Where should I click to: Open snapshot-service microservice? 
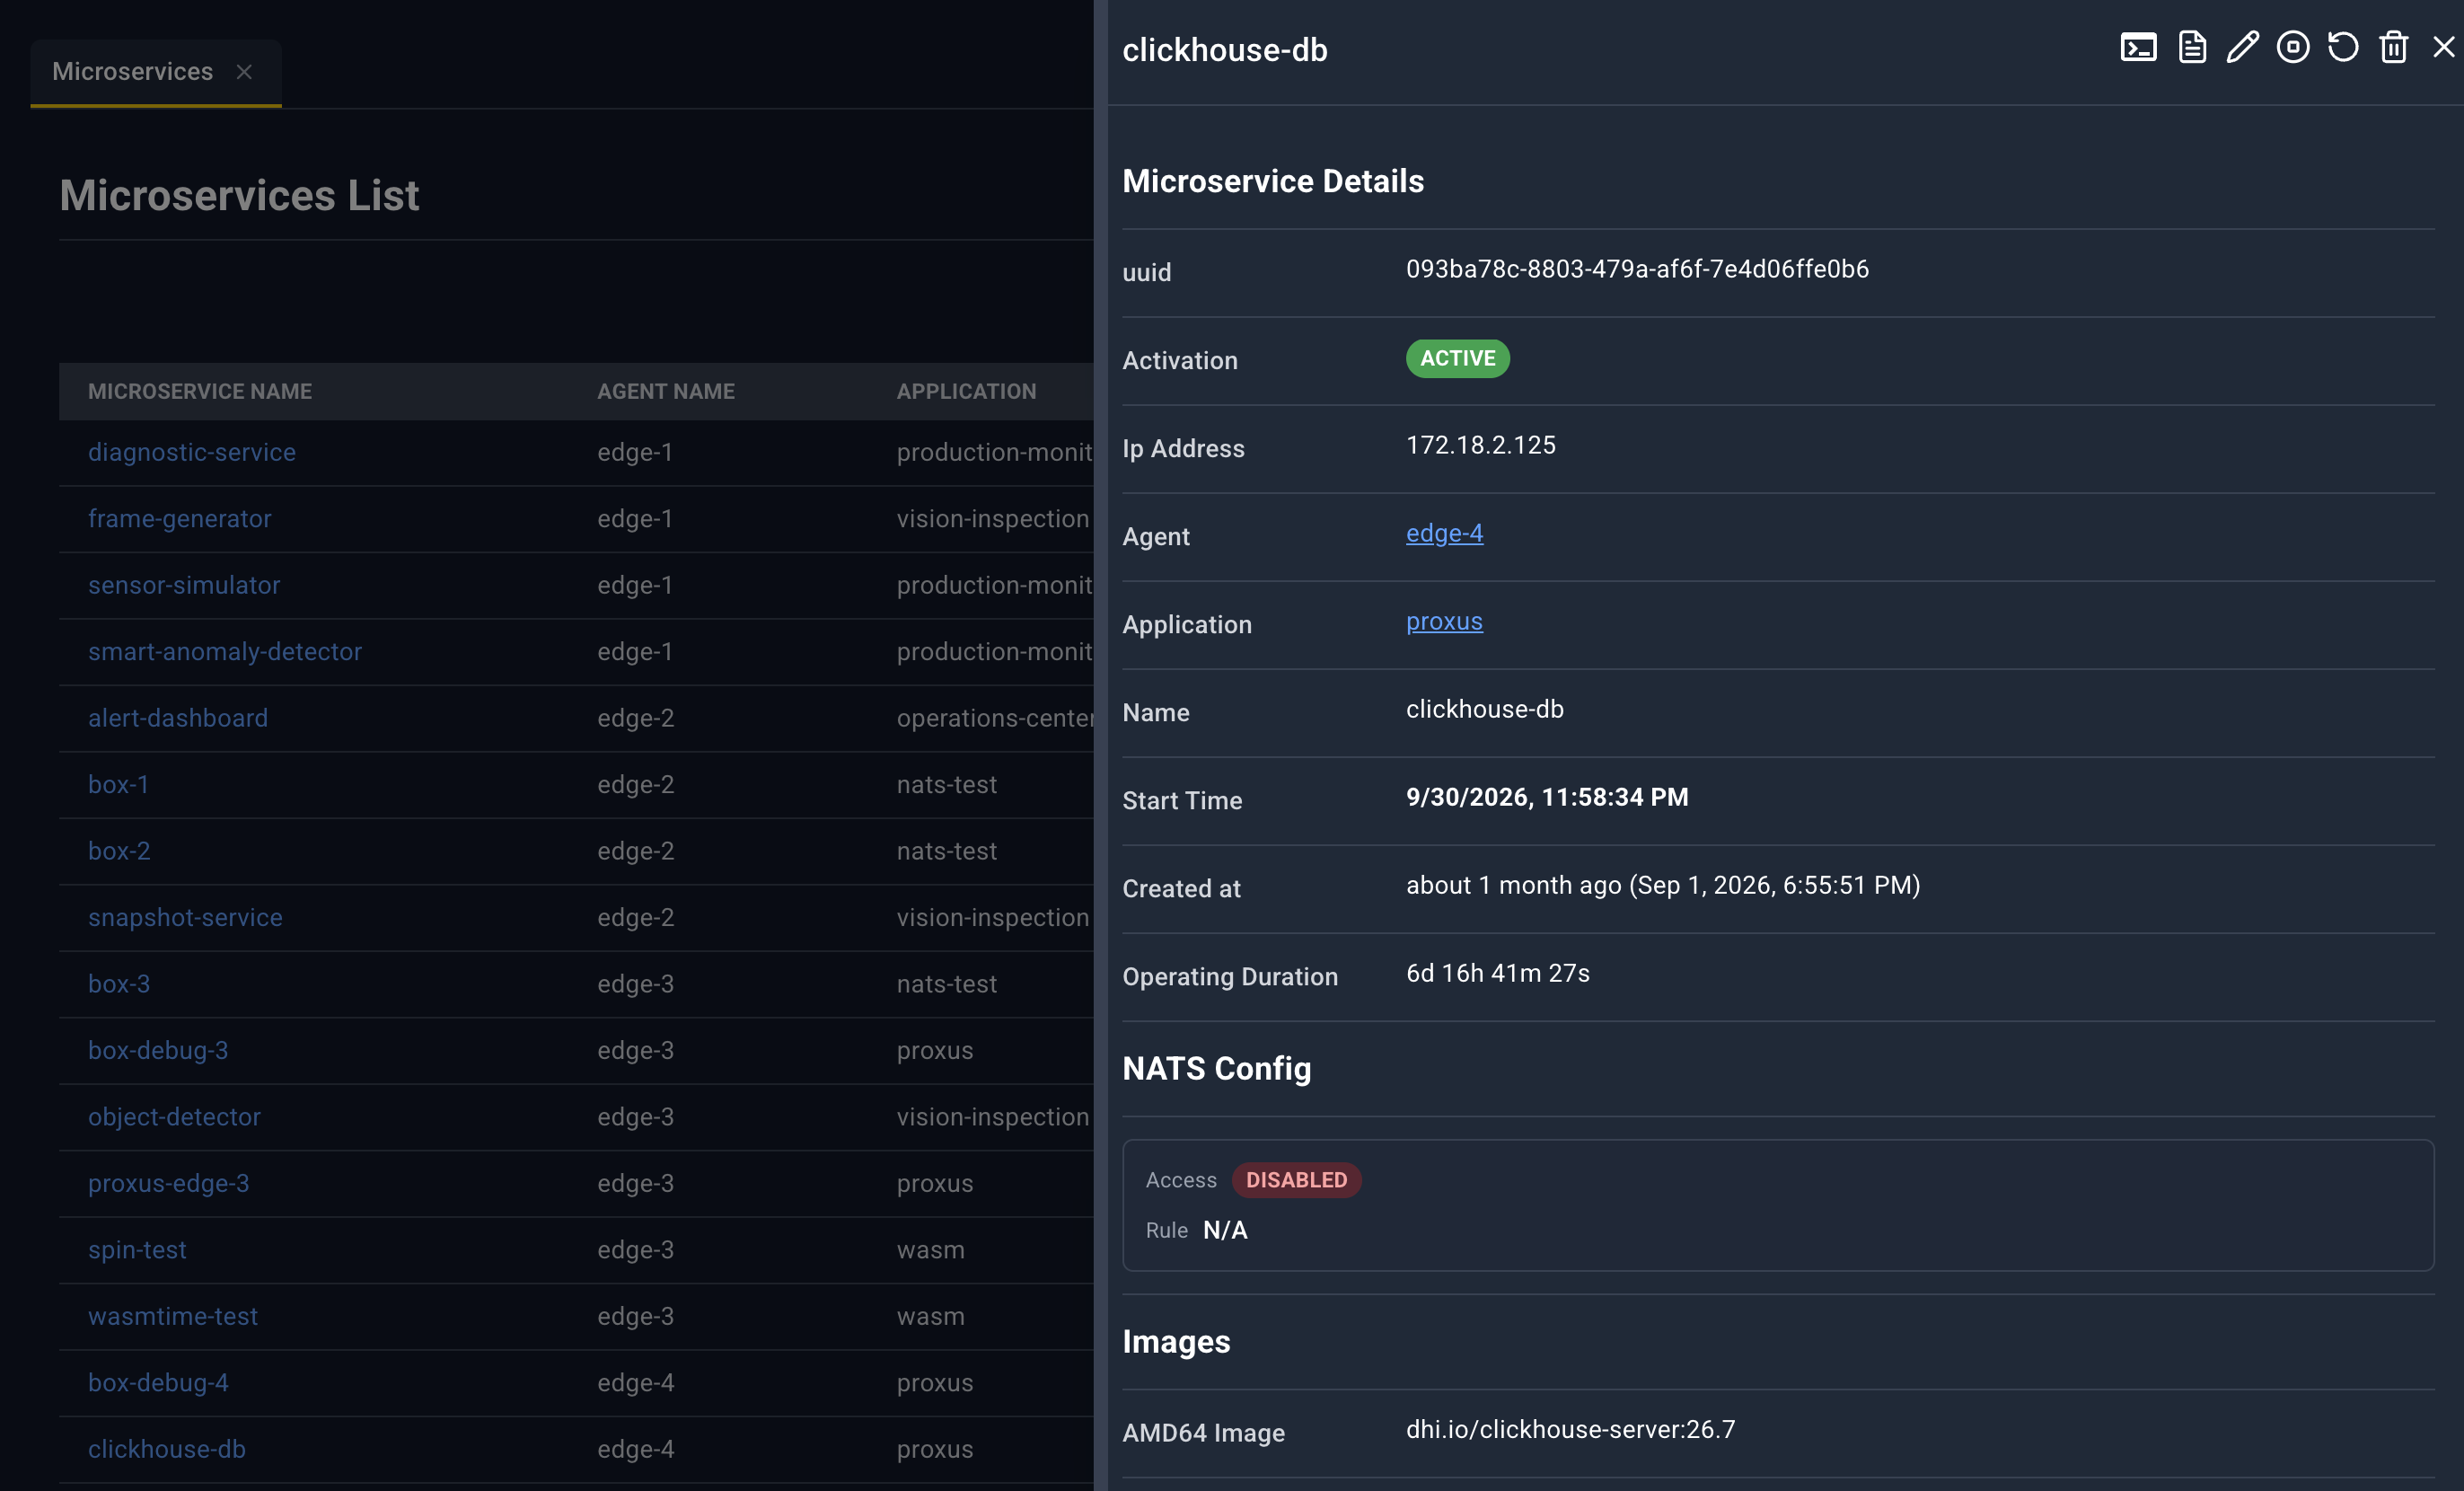[185, 917]
